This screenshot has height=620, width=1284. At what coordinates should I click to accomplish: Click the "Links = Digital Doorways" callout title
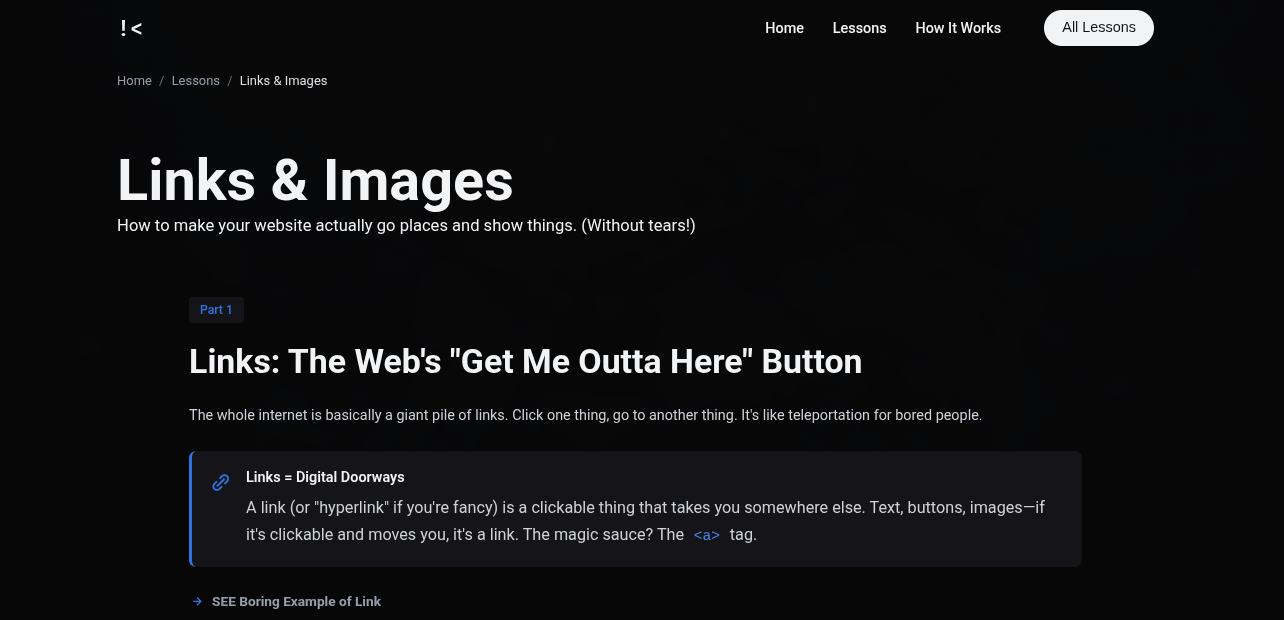[325, 477]
